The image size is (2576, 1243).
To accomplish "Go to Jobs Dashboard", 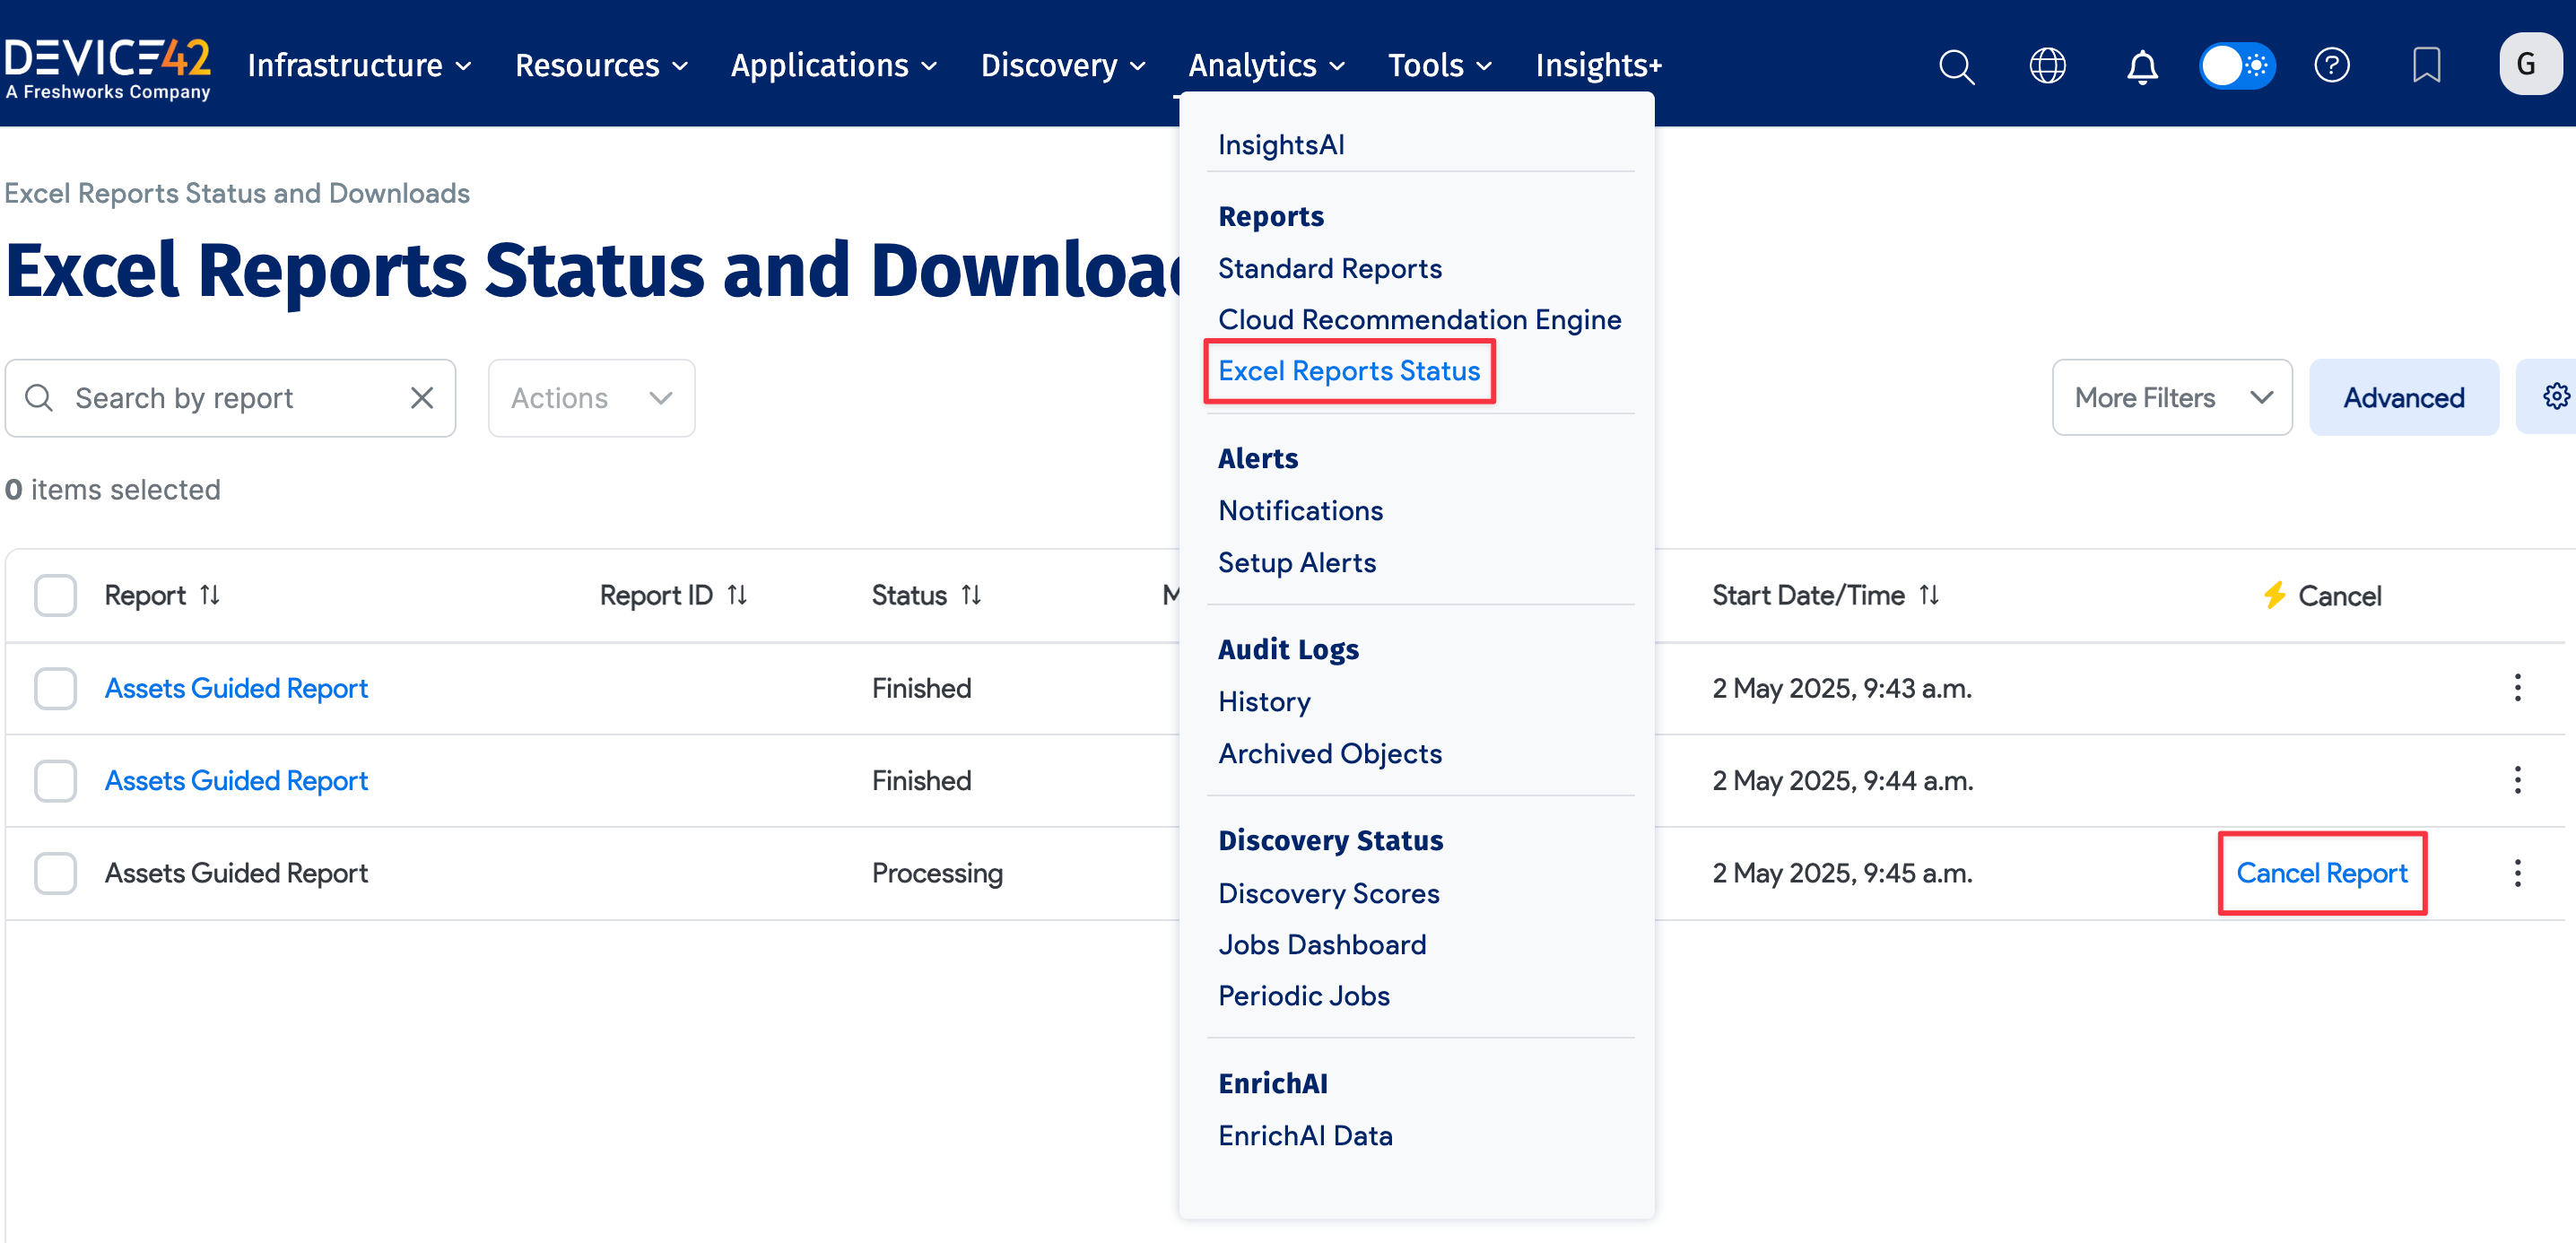I will coord(1321,945).
